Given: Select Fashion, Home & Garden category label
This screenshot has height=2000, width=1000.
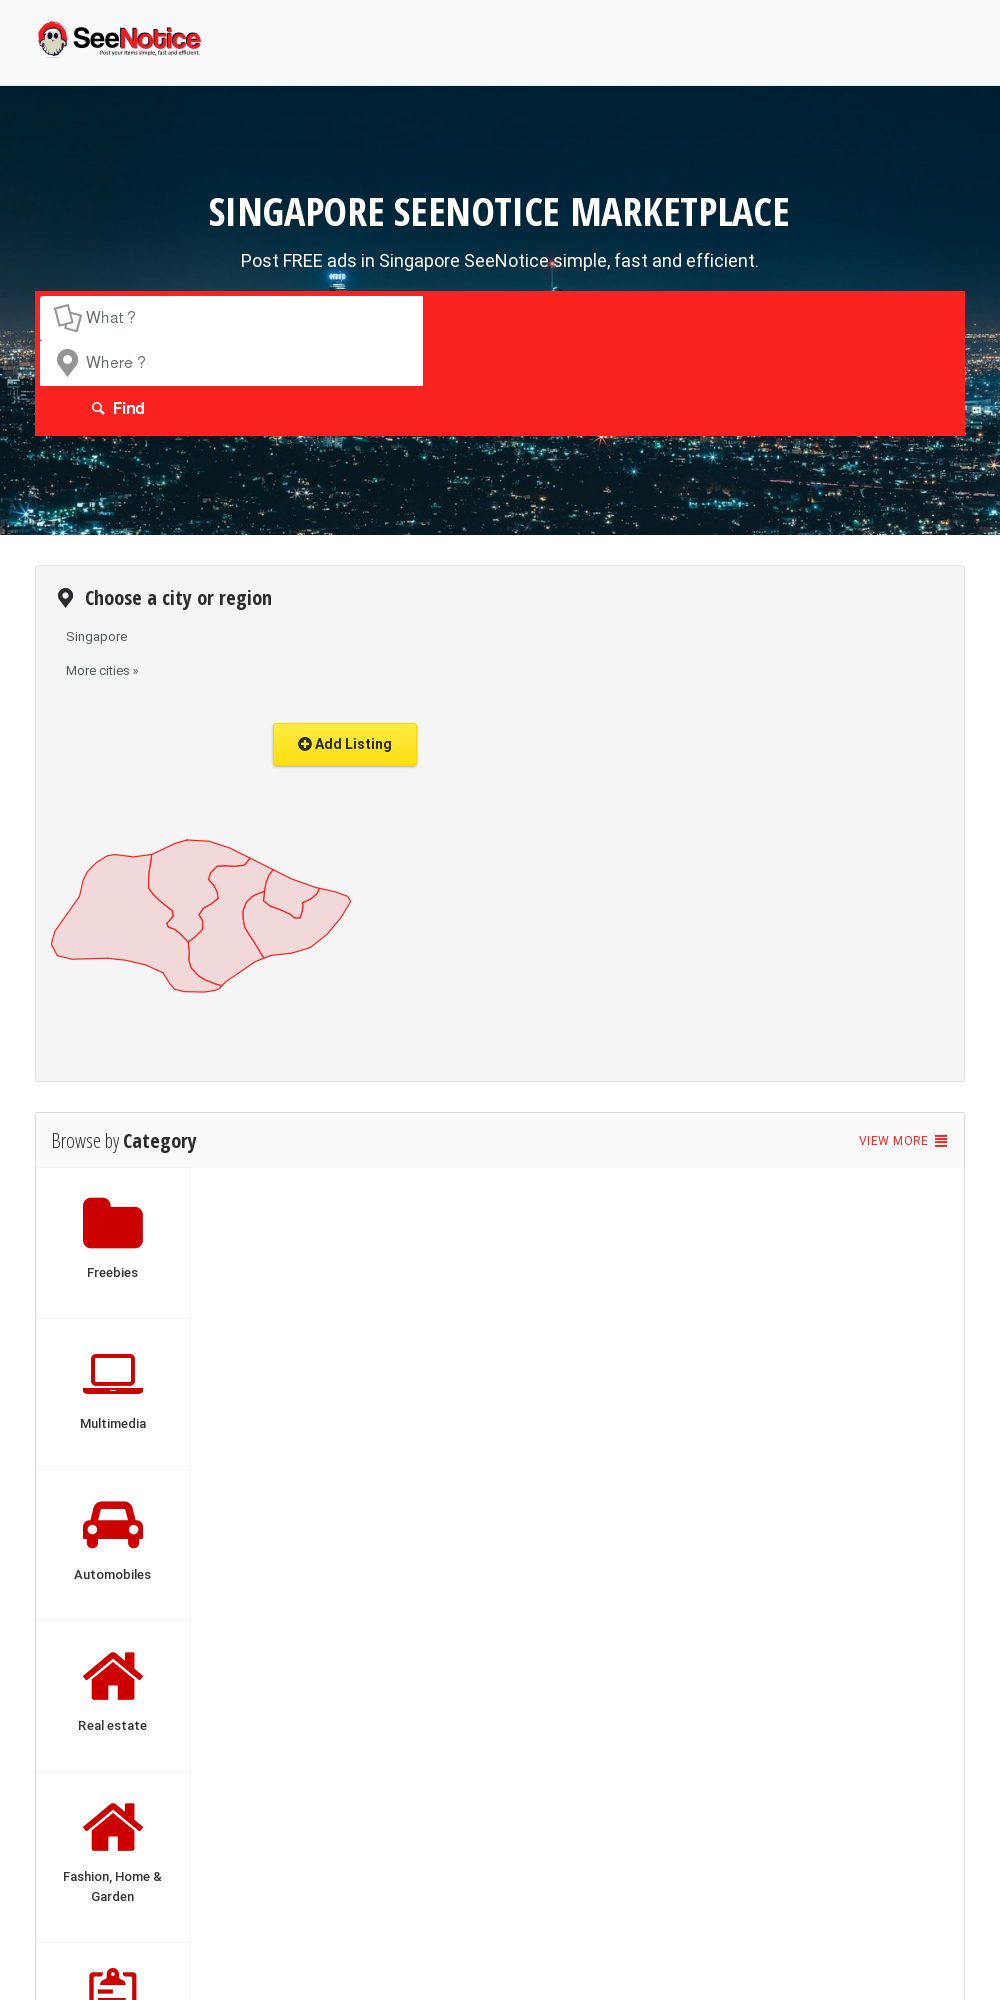Looking at the screenshot, I should point(113,1887).
